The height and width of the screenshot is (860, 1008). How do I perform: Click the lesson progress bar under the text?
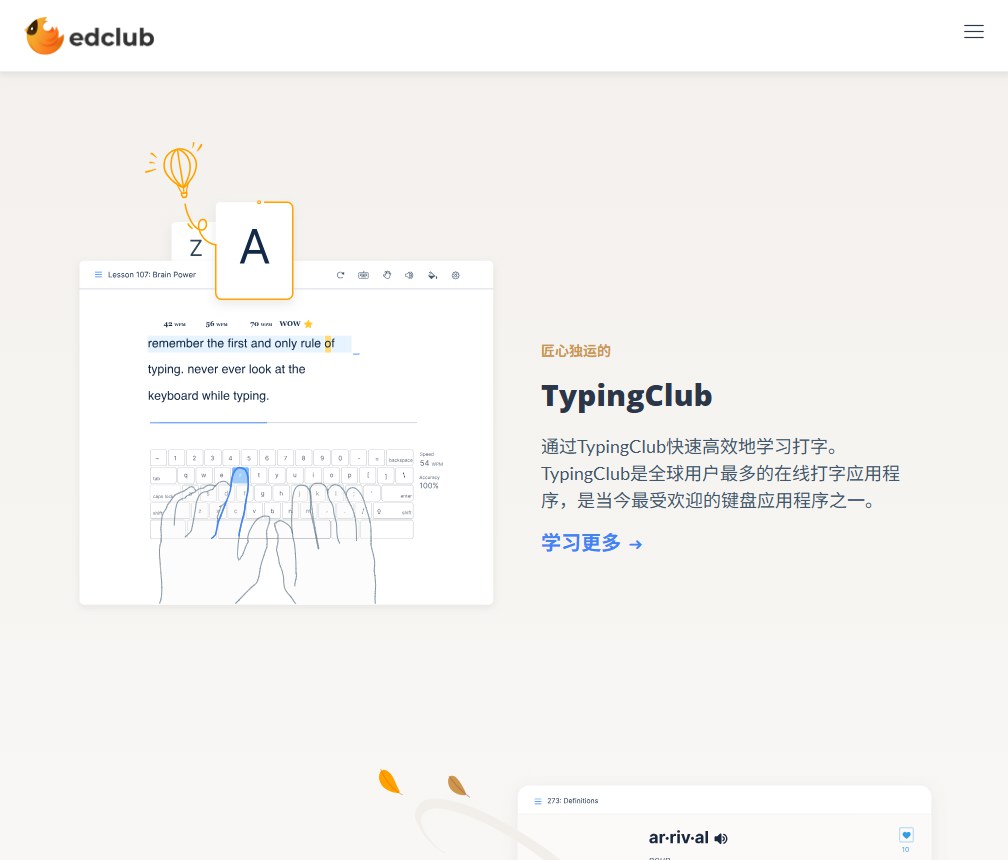(x=283, y=422)
